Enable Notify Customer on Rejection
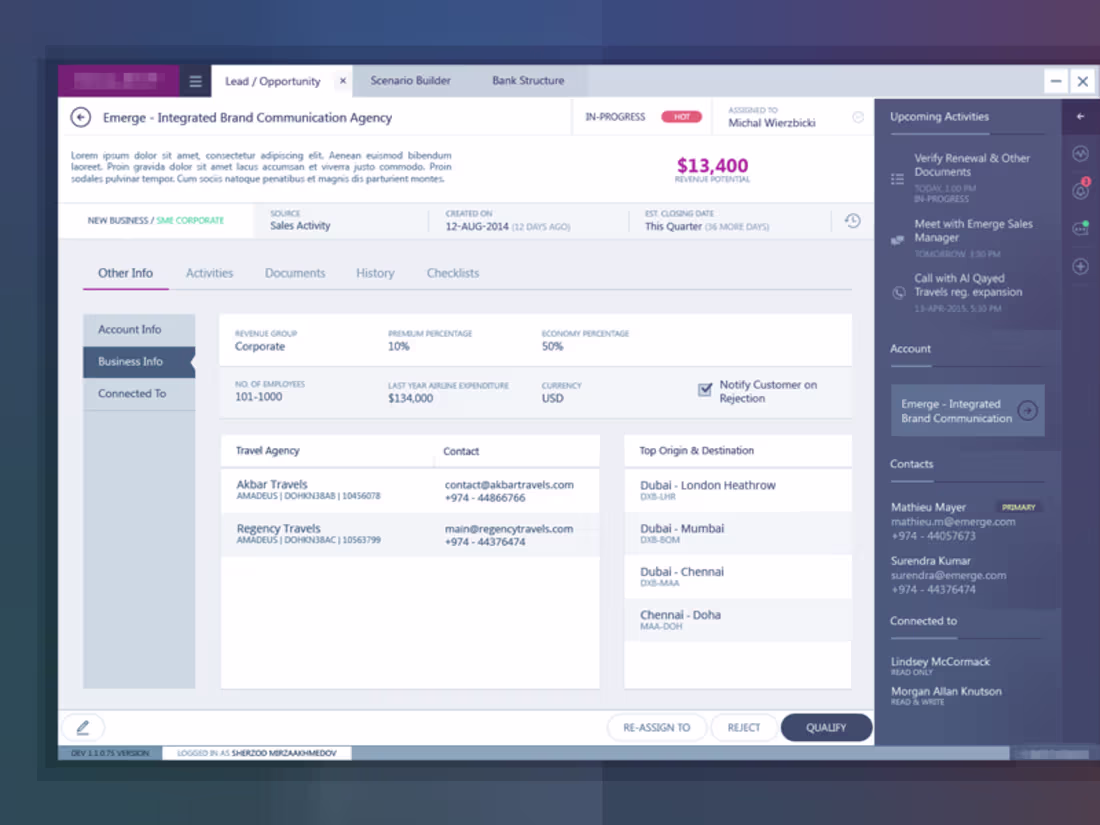Image resolution: width=1100 pixels, height=825 pixels. 705,390
